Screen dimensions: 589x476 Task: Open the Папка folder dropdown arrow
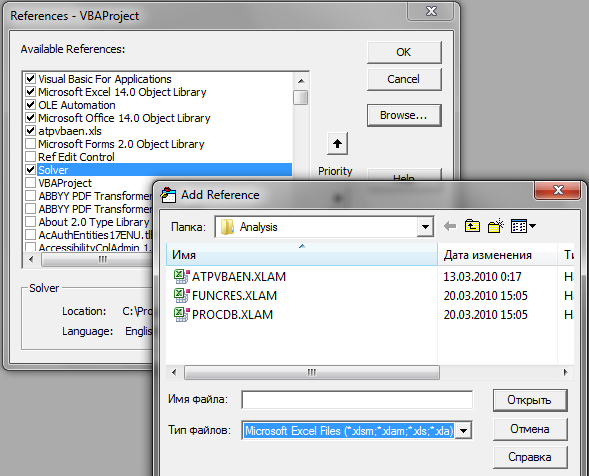pos(425,227)
